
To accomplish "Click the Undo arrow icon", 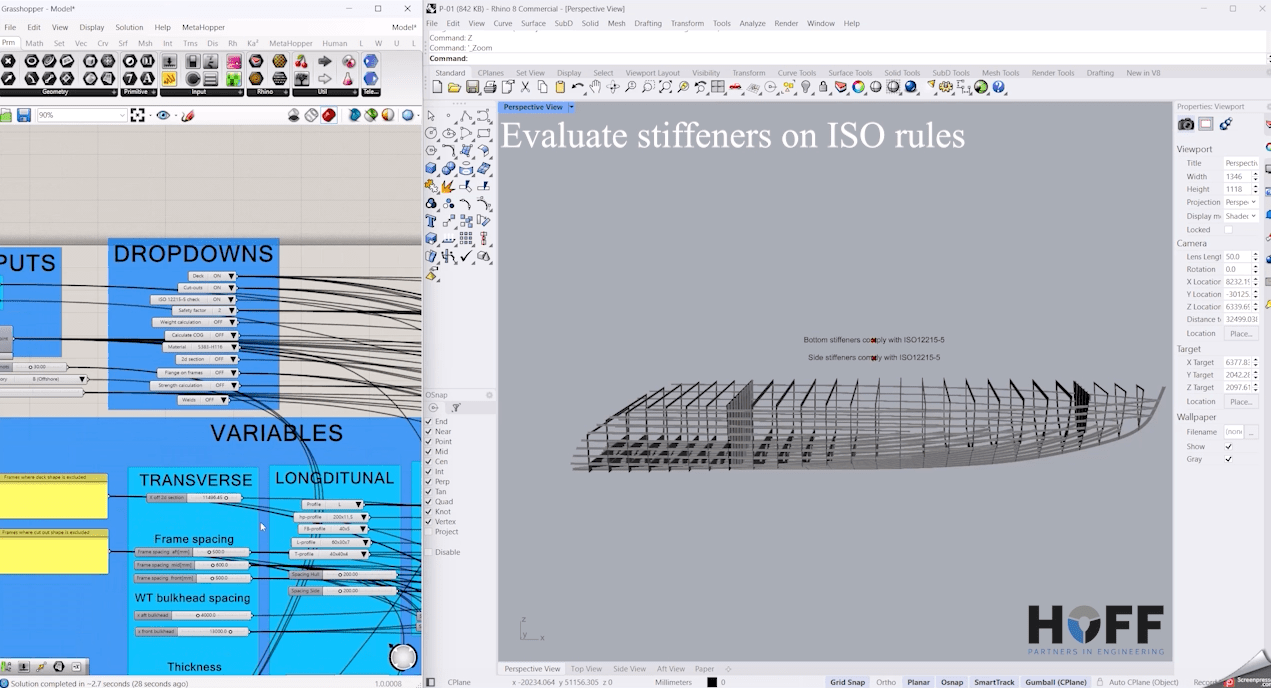I will tap(577, 87).
